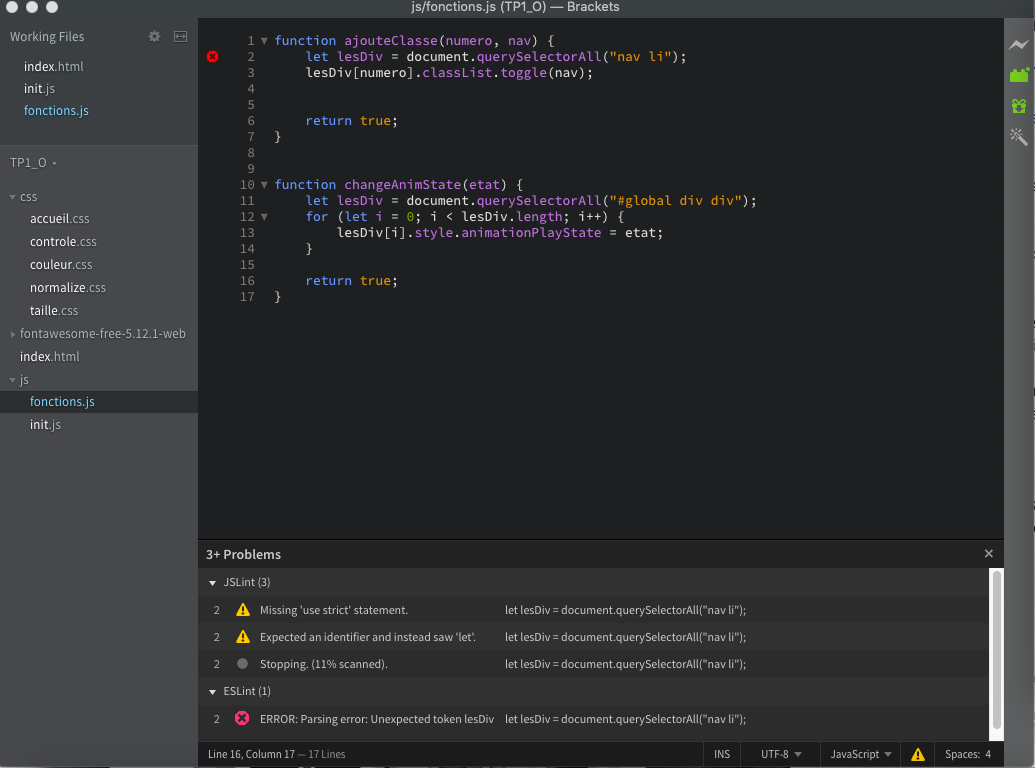Open the JavaScript language dropdown
This screenshot has height=768, width=1035.
click(861, 754)
